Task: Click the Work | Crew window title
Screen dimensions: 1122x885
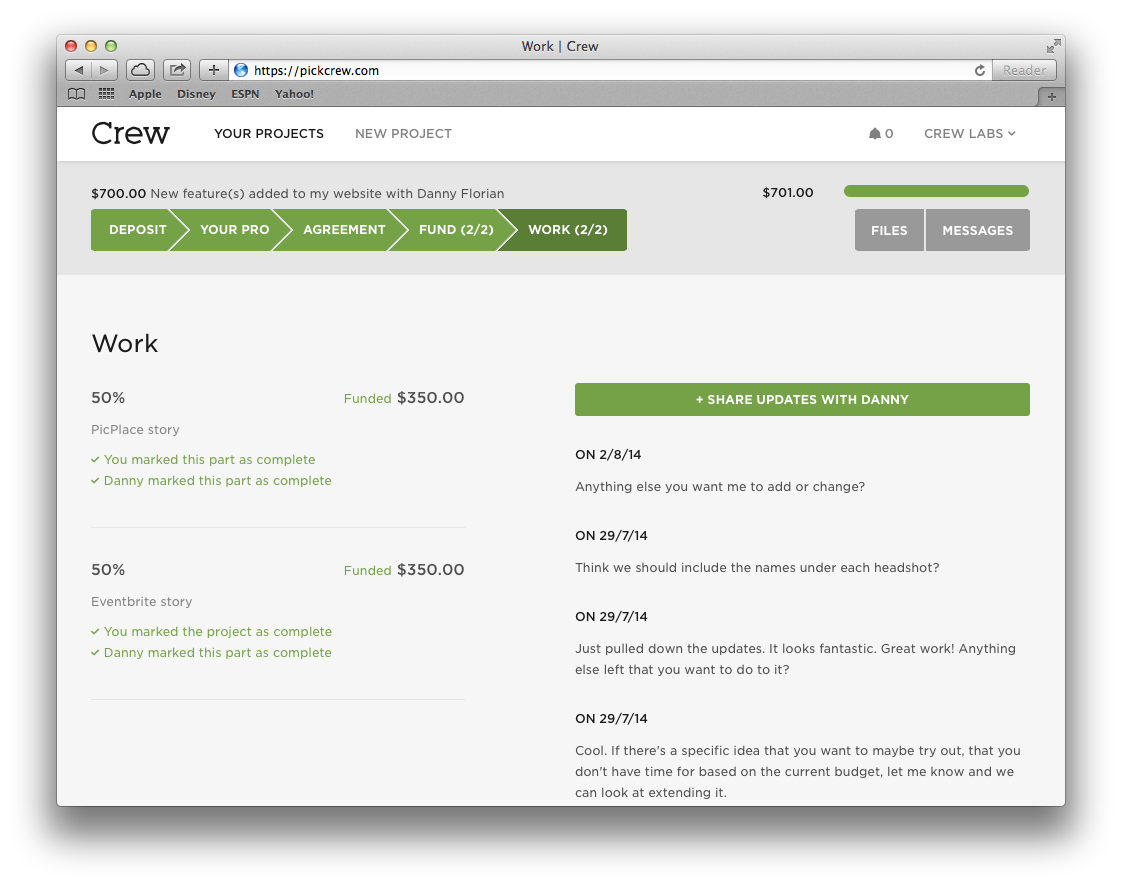Action: (560, 47)
